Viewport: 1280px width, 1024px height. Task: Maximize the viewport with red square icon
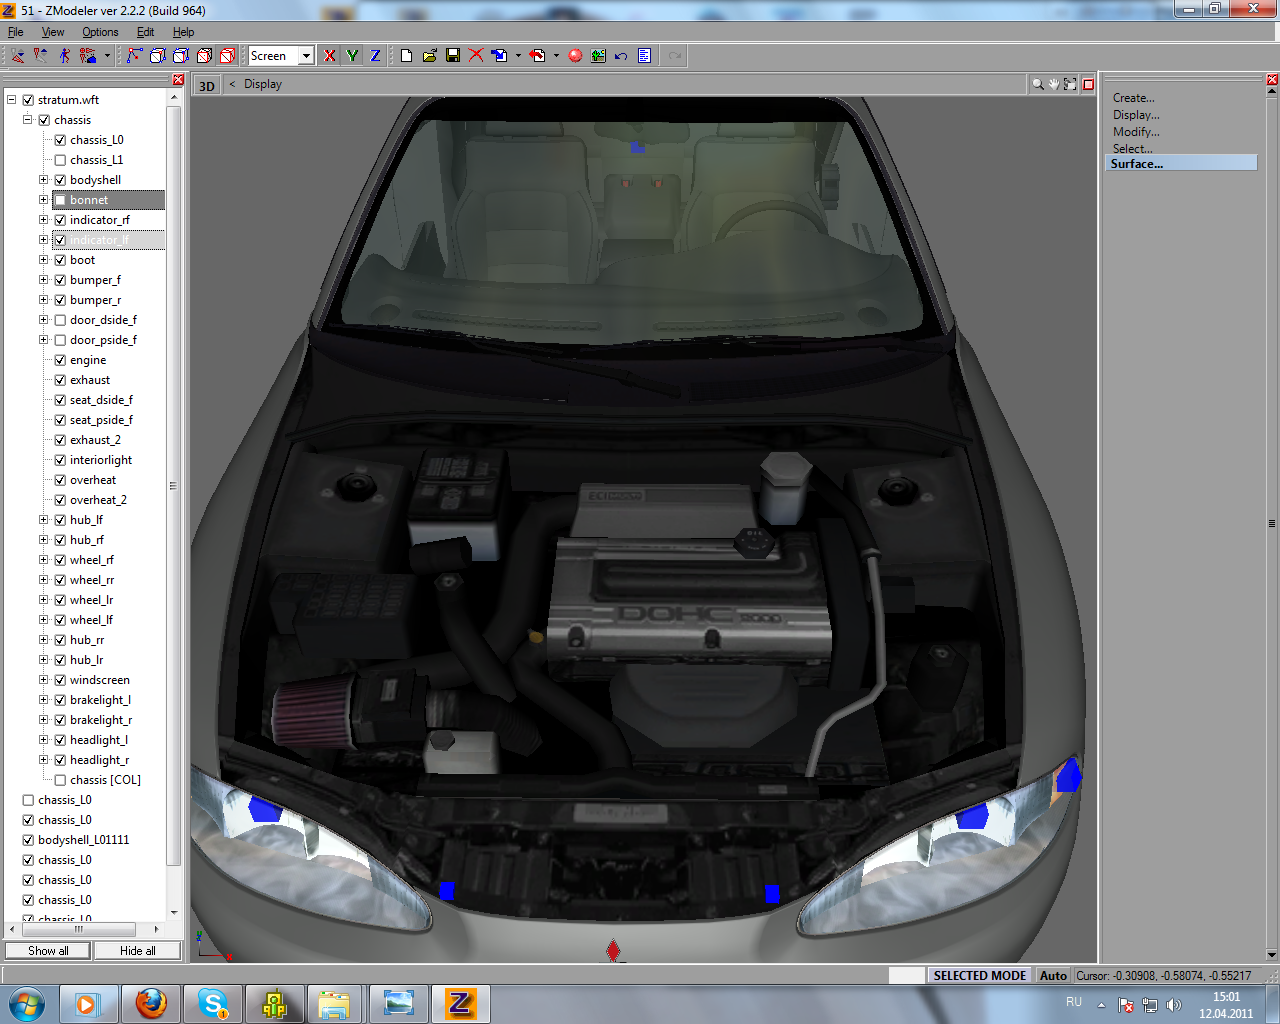(x=1088, y=84)
